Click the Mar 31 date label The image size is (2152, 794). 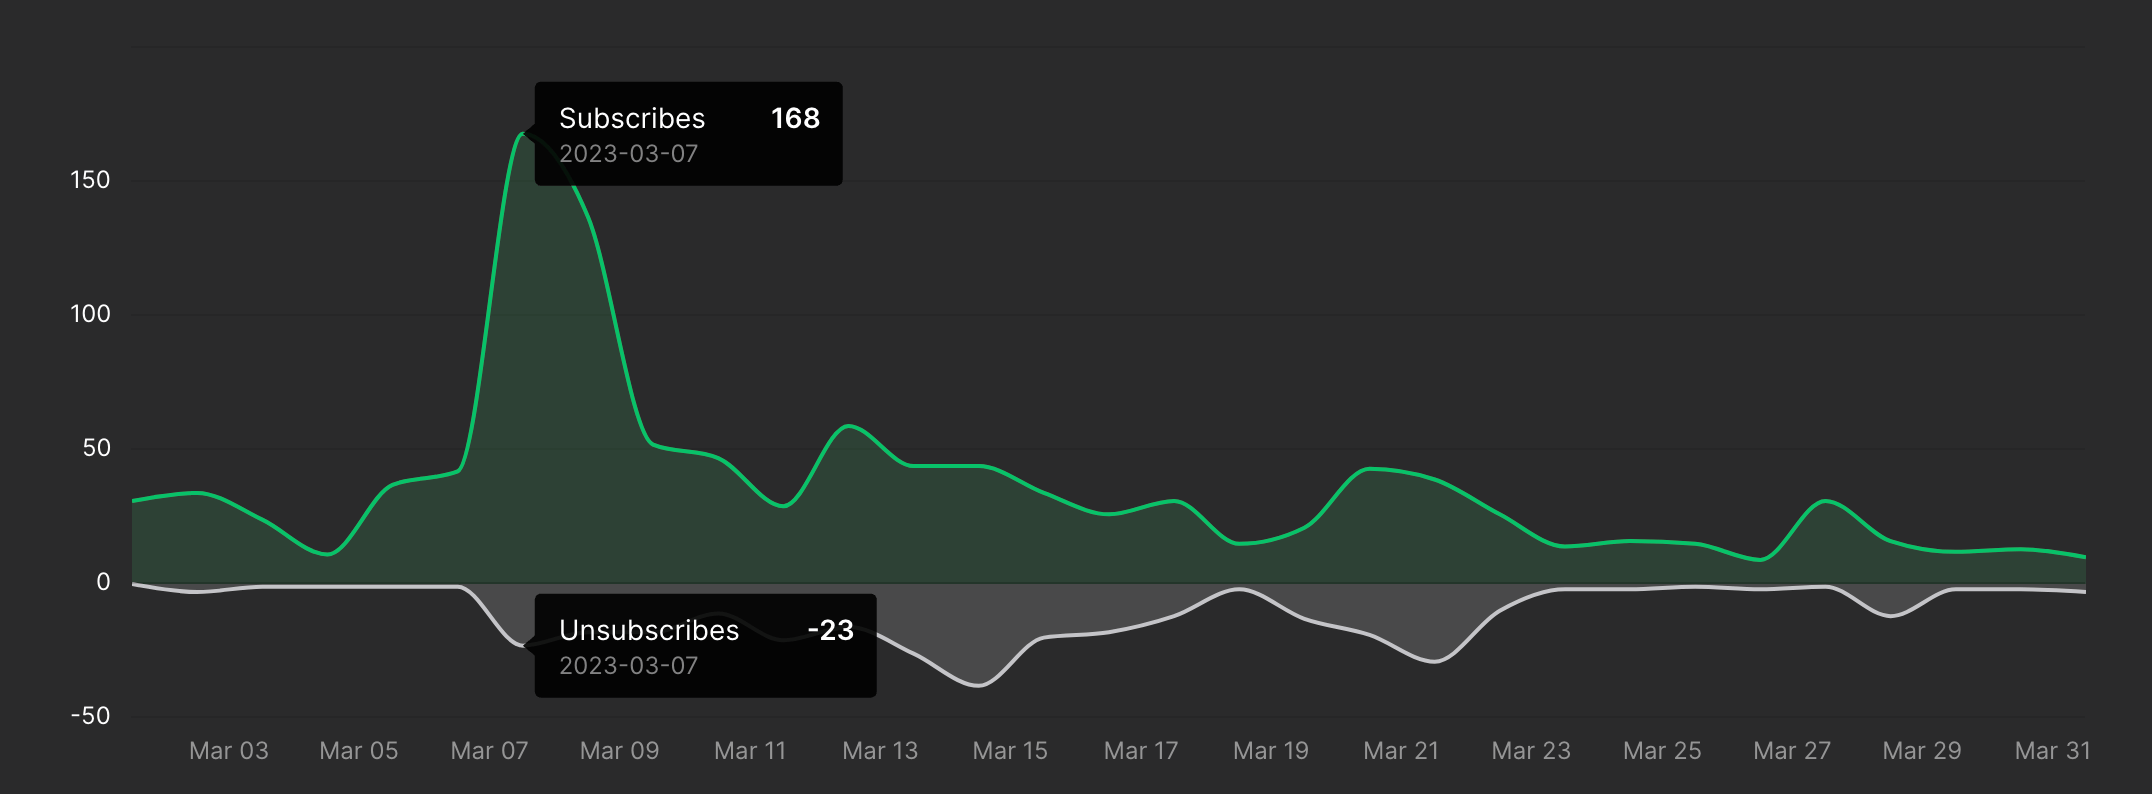[x=2052, y=751]
